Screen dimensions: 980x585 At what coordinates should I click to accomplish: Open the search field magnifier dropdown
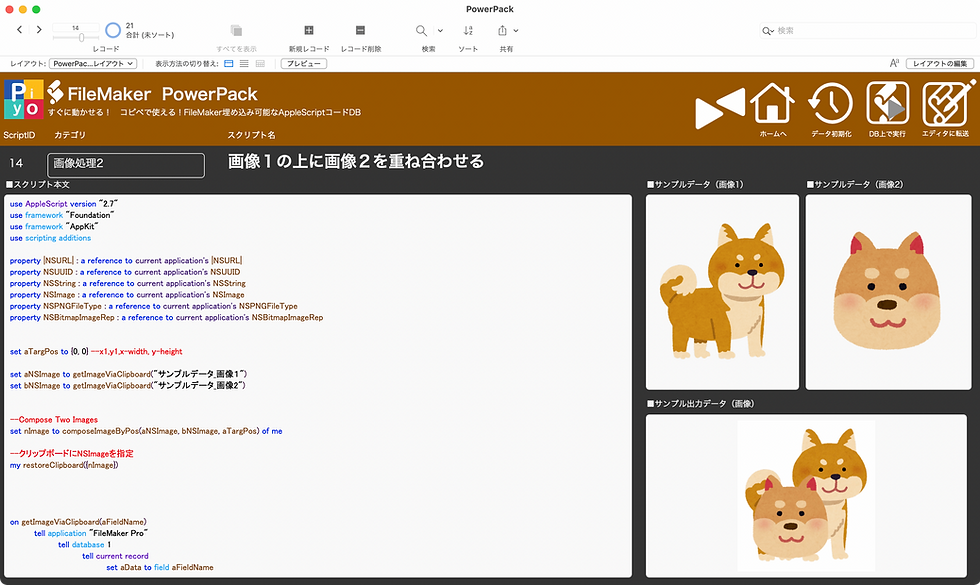[768, 31]
